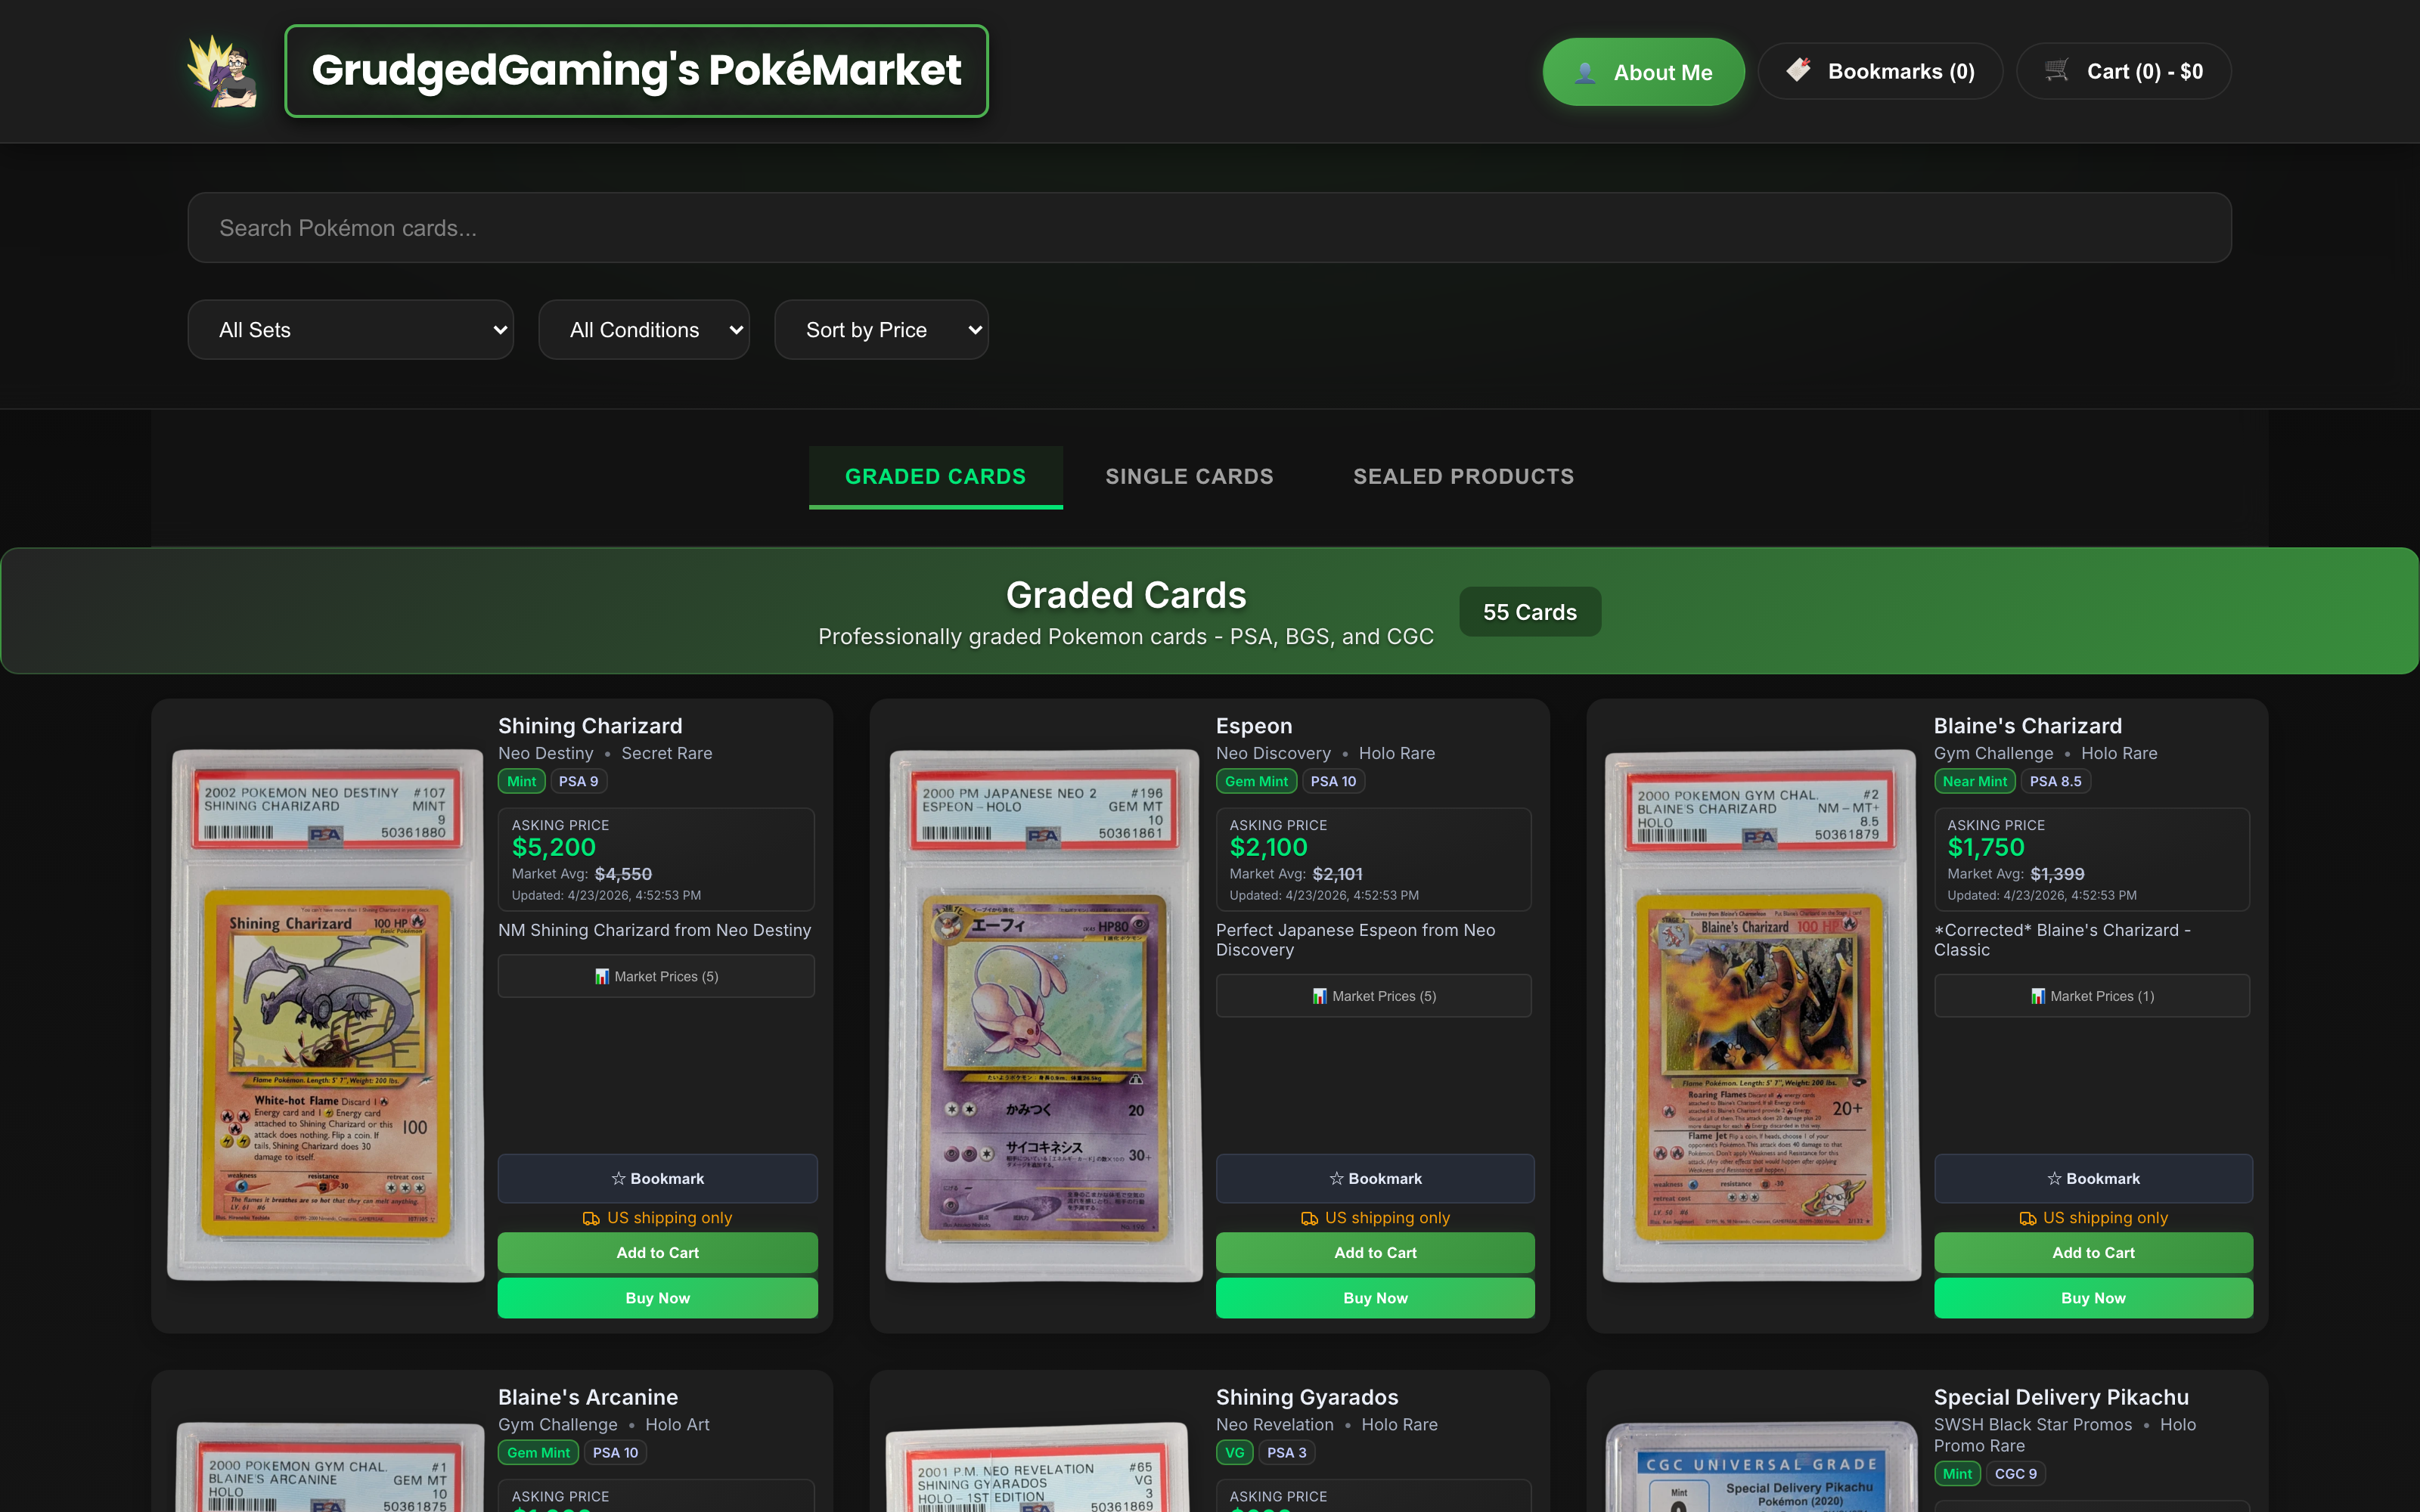Click the 55 Cards count badge

point(1530,612)
